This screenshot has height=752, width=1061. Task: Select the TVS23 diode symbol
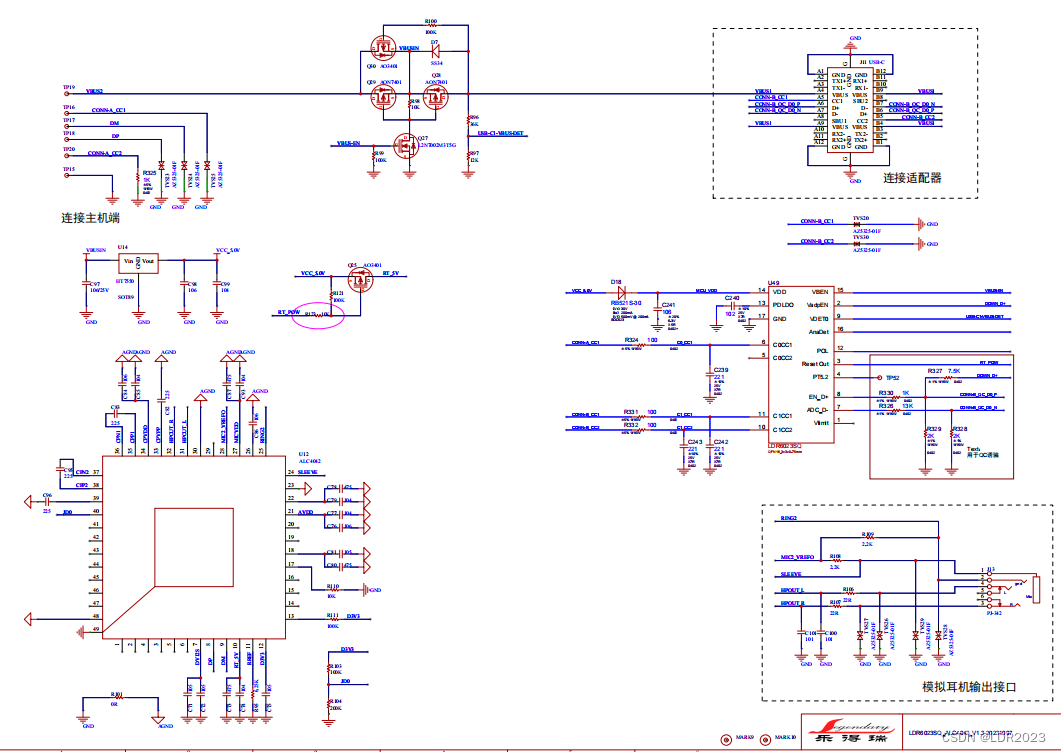pos(161,166)
